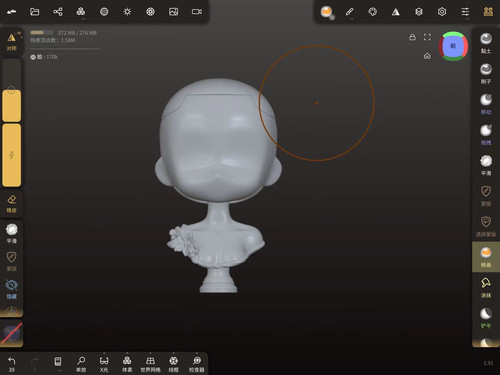Reset view with the home icon
The image size is (500, 375).
(427, 56)
